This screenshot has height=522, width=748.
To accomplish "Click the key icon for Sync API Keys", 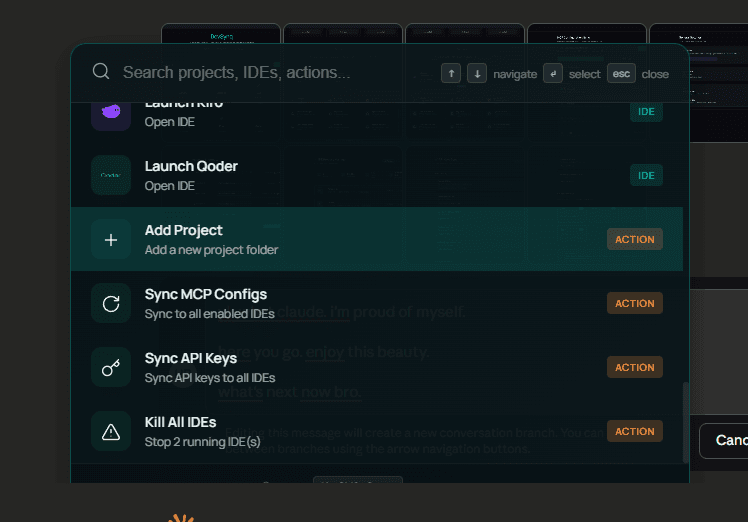I will 111,367.
